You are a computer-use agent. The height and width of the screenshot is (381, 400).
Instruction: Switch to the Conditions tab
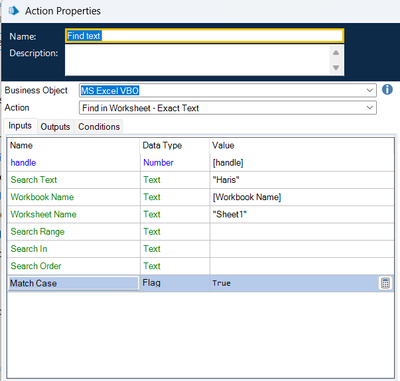click(99, 127)
